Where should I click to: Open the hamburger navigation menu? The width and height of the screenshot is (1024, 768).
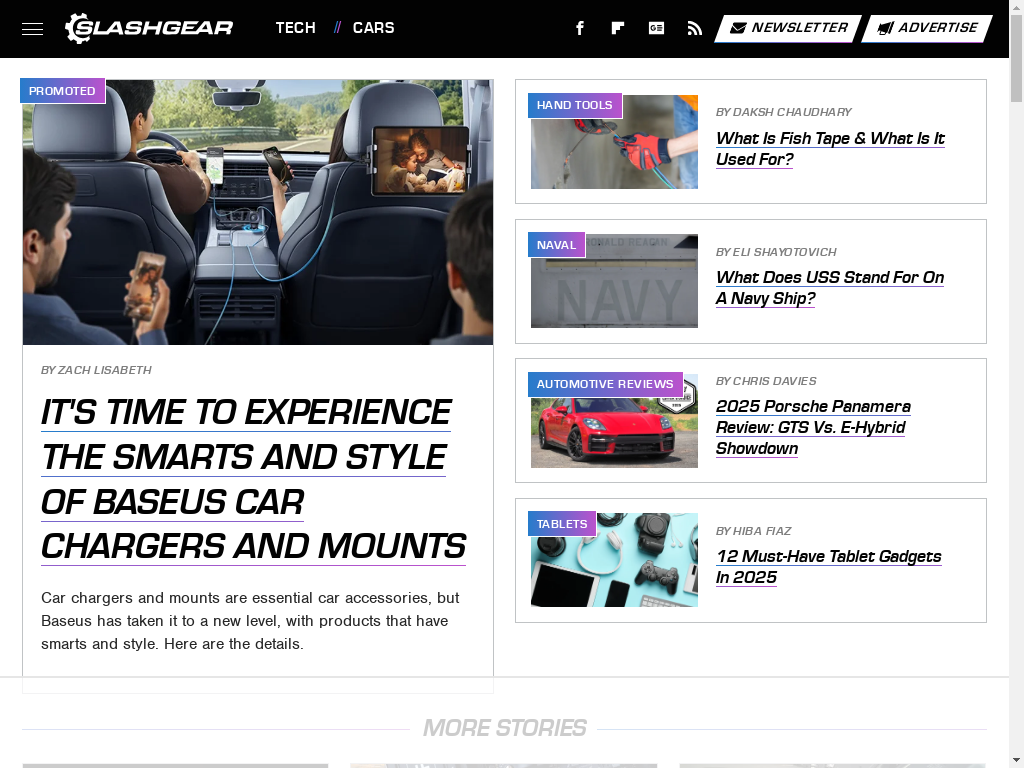(x=32, y=29)
